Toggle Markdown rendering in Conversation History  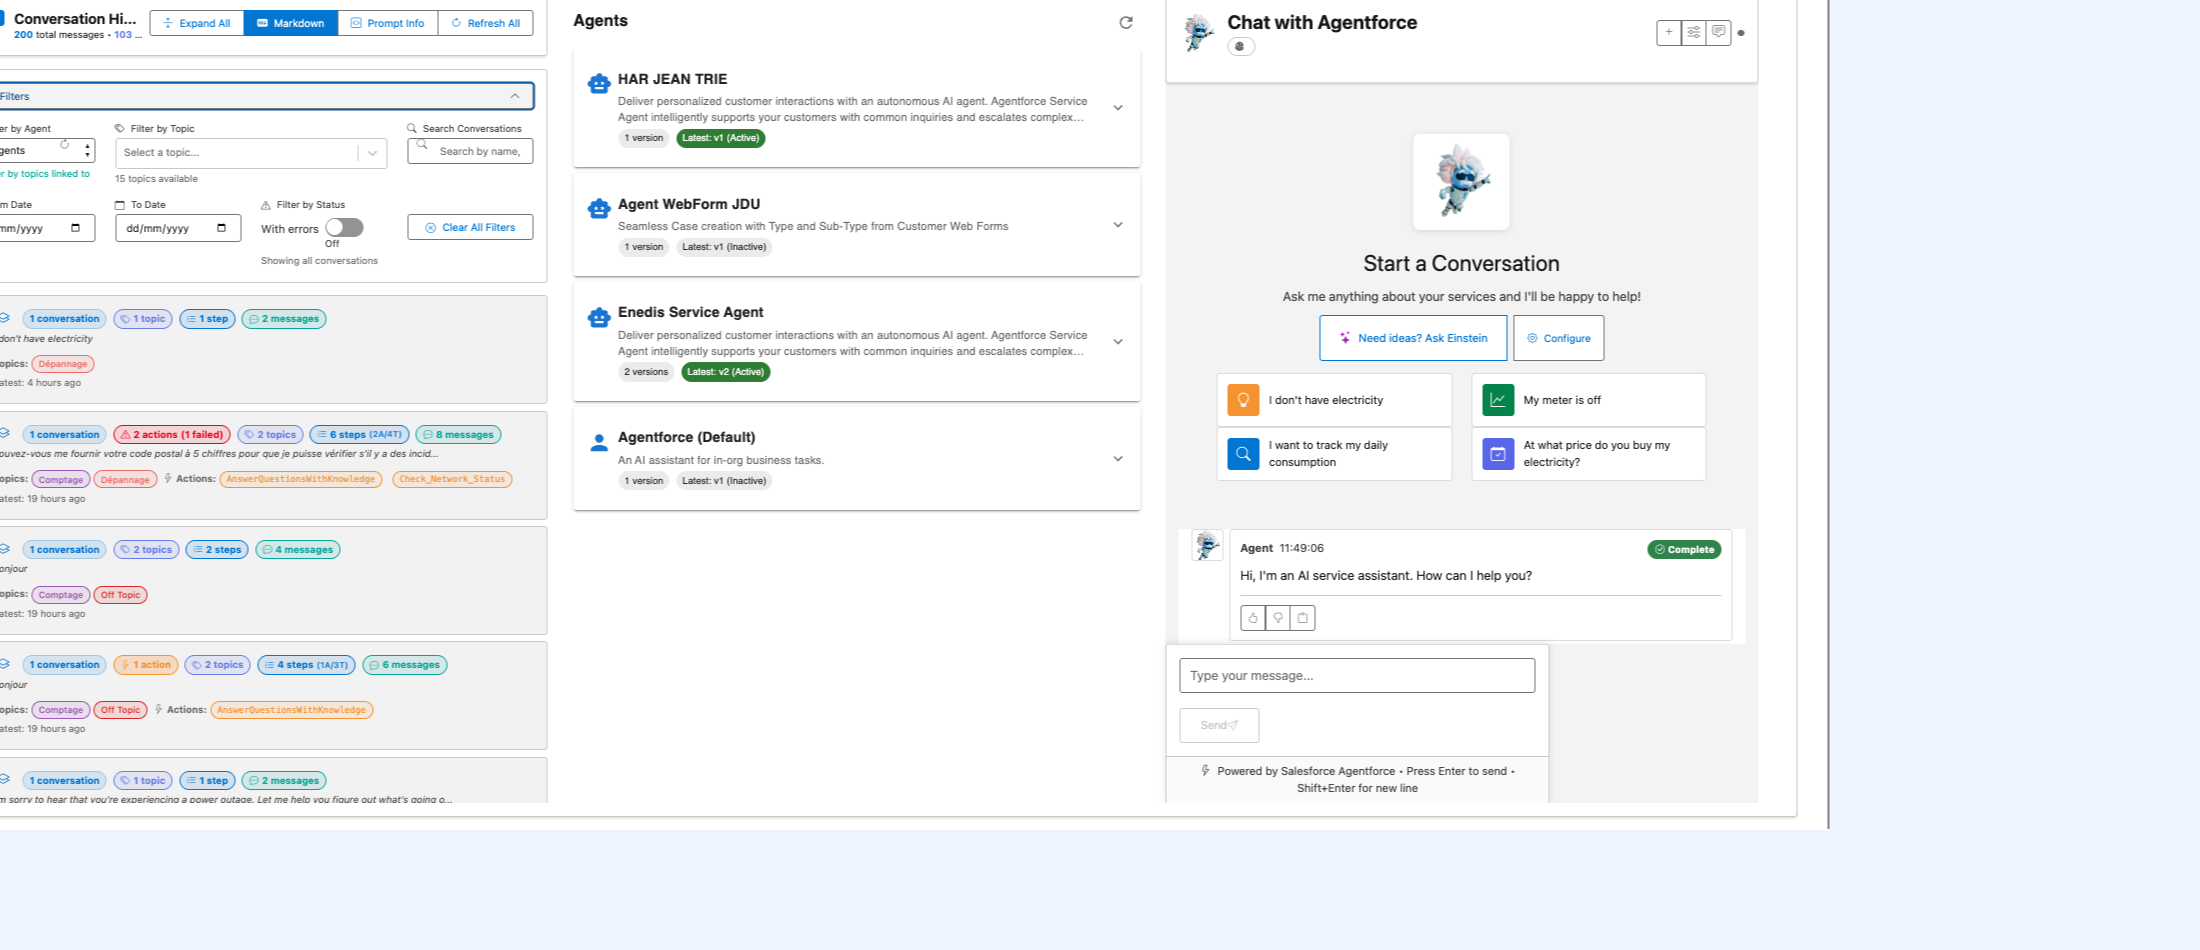click(290, 22)
